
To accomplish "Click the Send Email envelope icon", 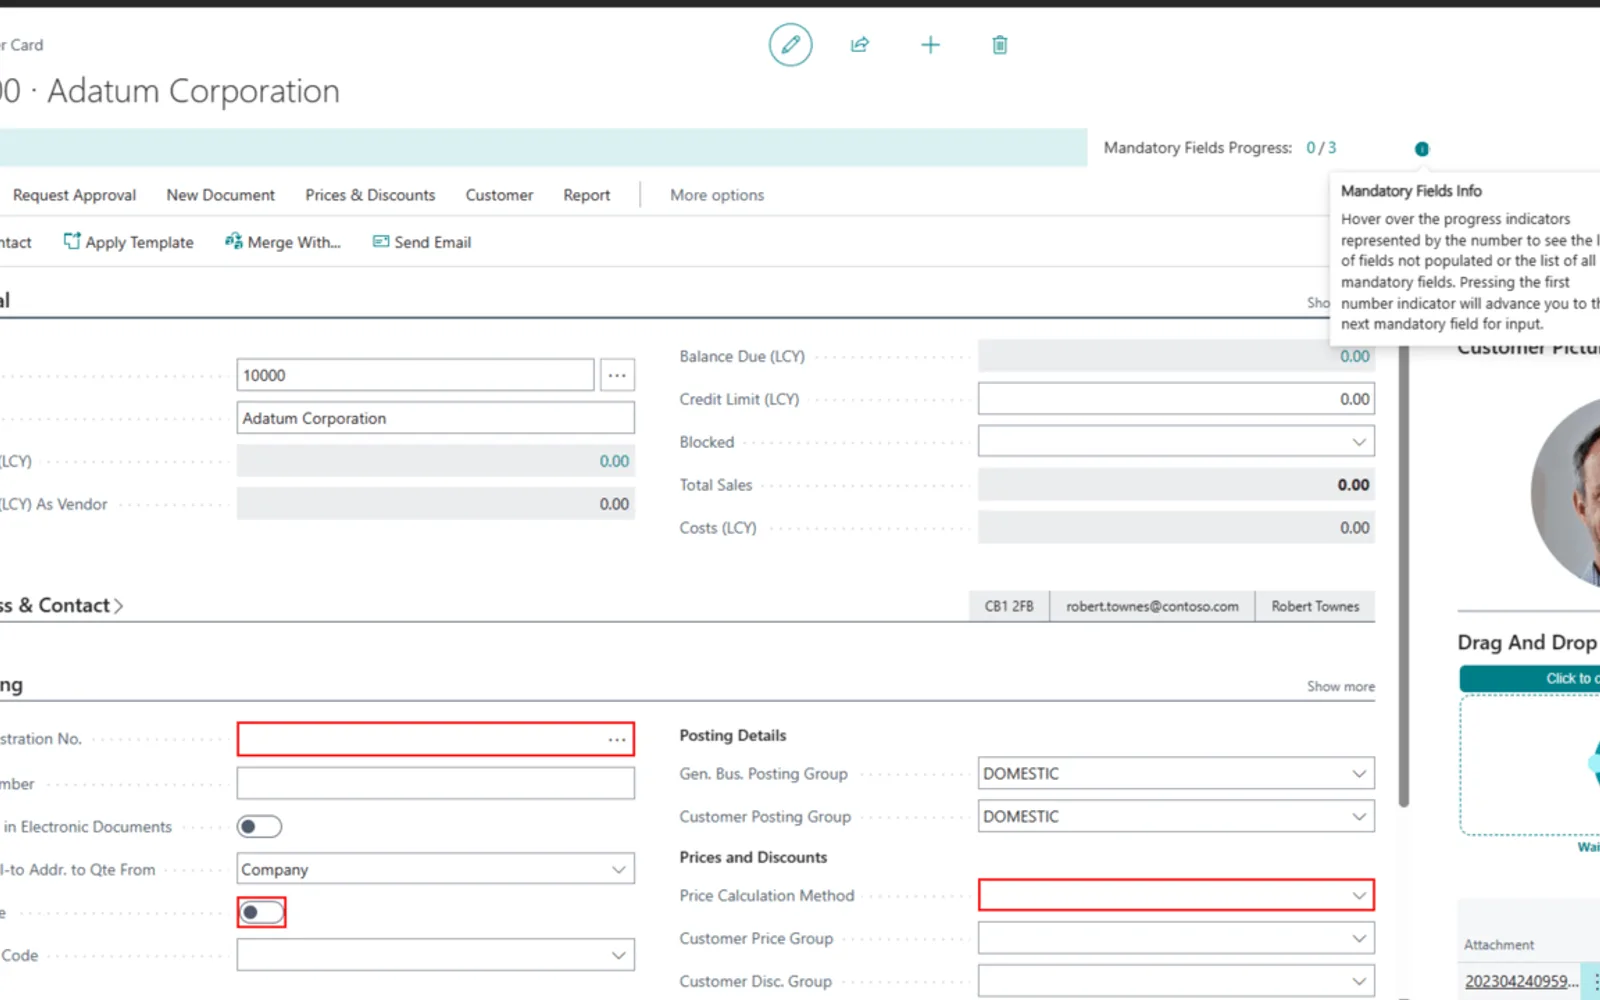I will (x=381, y=241).
